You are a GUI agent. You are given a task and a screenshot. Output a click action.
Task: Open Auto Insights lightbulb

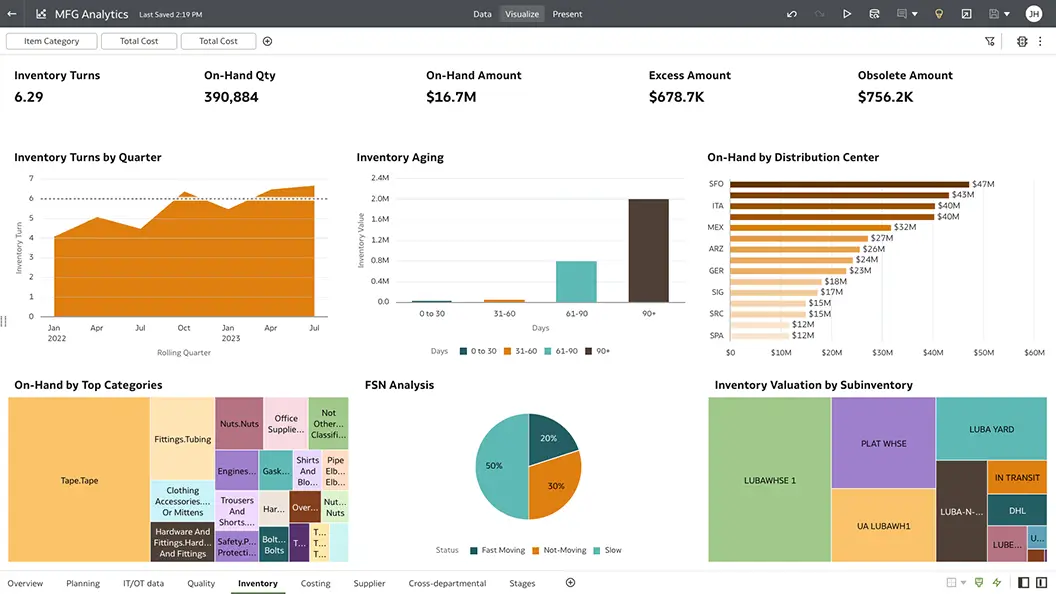(x=938, y=14)
